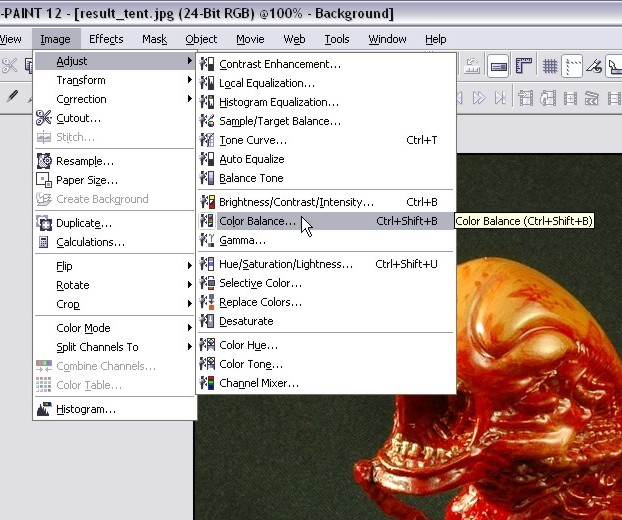The image size is (622, 520).
Task: Open the Movie menu
Action: pyautogui.click(x=250, y=39)
